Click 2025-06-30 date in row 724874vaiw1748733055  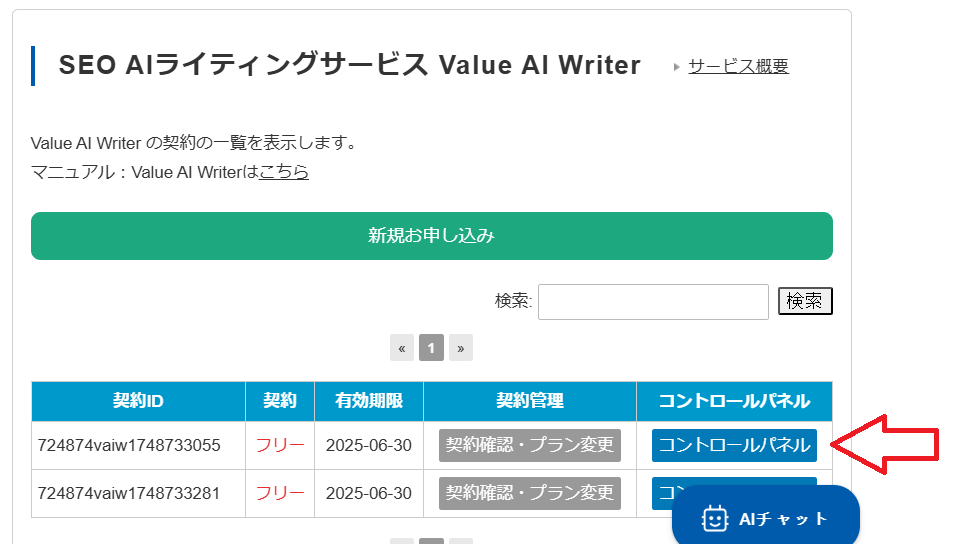(x=369, y=445)
